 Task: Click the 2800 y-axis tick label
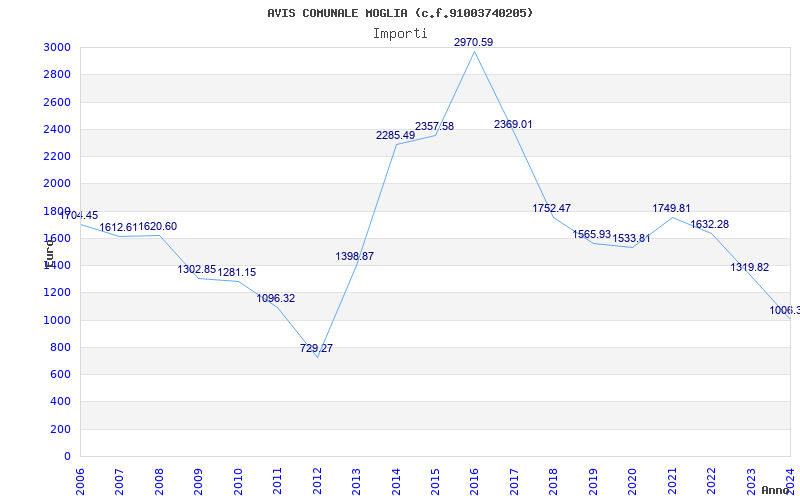click(57, 74)
